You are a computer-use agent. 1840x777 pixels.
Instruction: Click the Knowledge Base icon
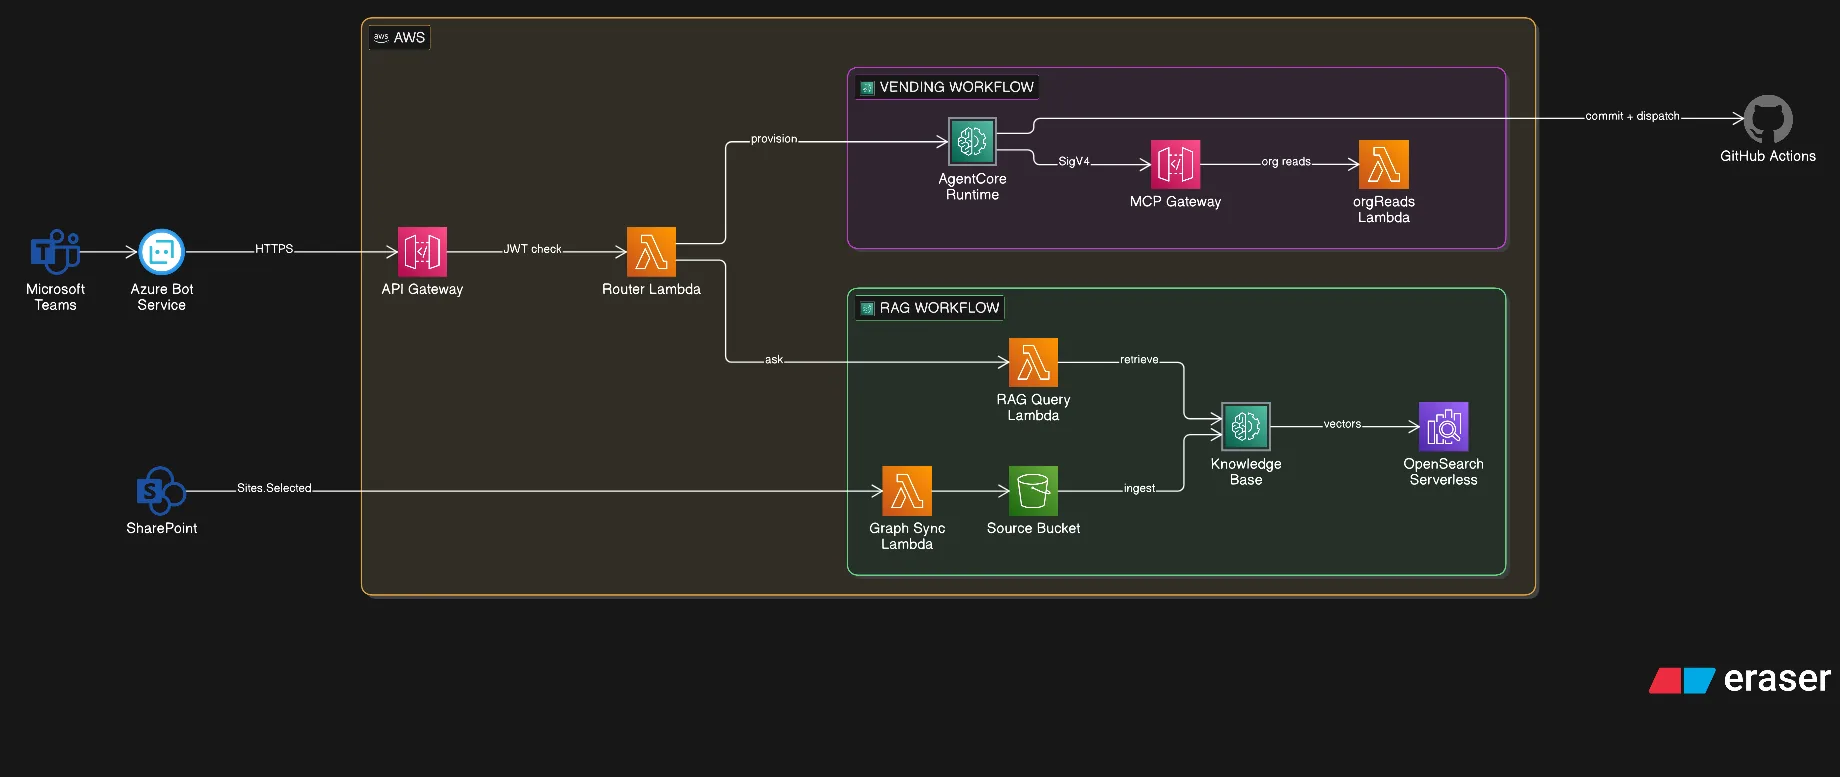[1246, 427]
